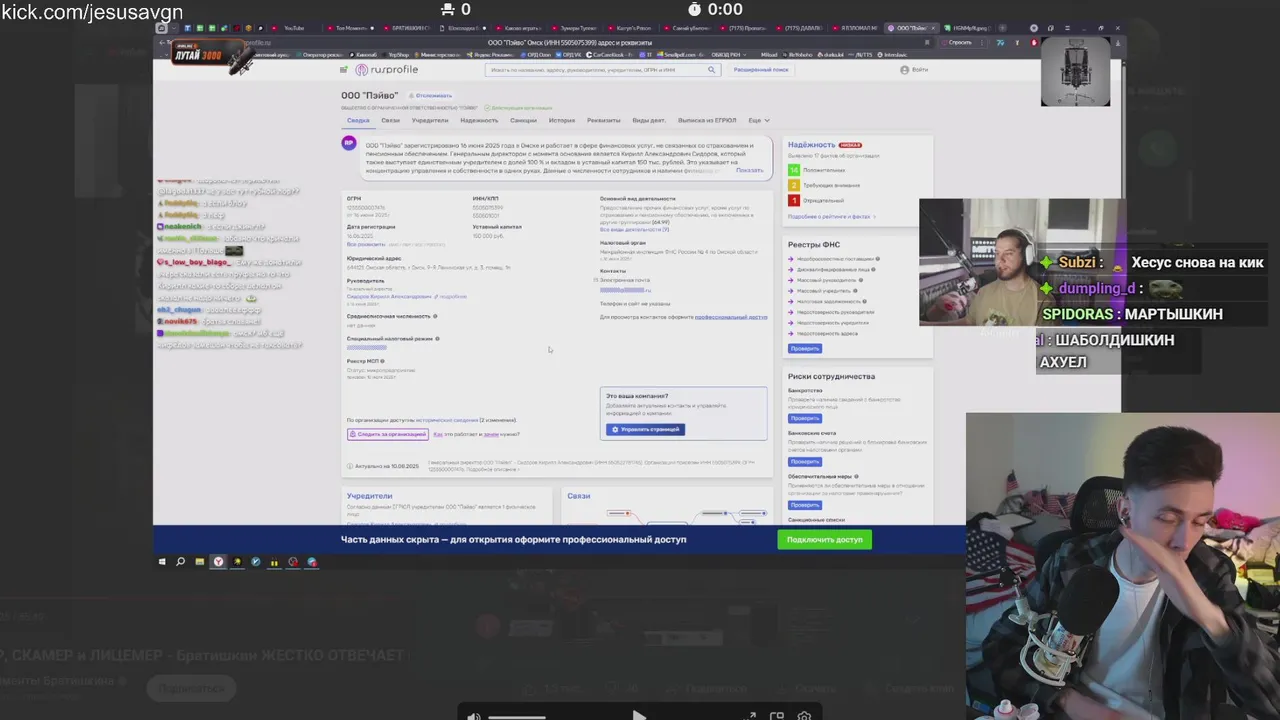This screenshot has width=1280, height=720.
Task: Click the Учредители section heading
Action: pos(369,496)
